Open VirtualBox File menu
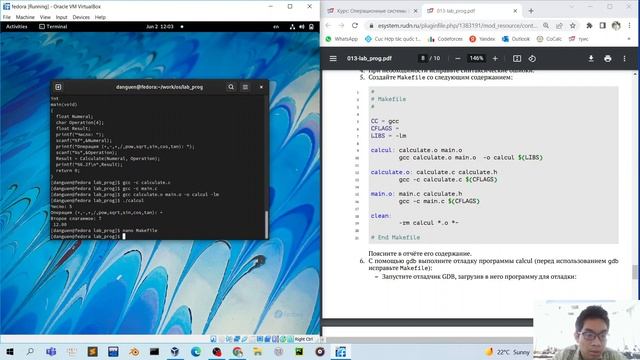This screenshot has width=640, height=360. 7,17
